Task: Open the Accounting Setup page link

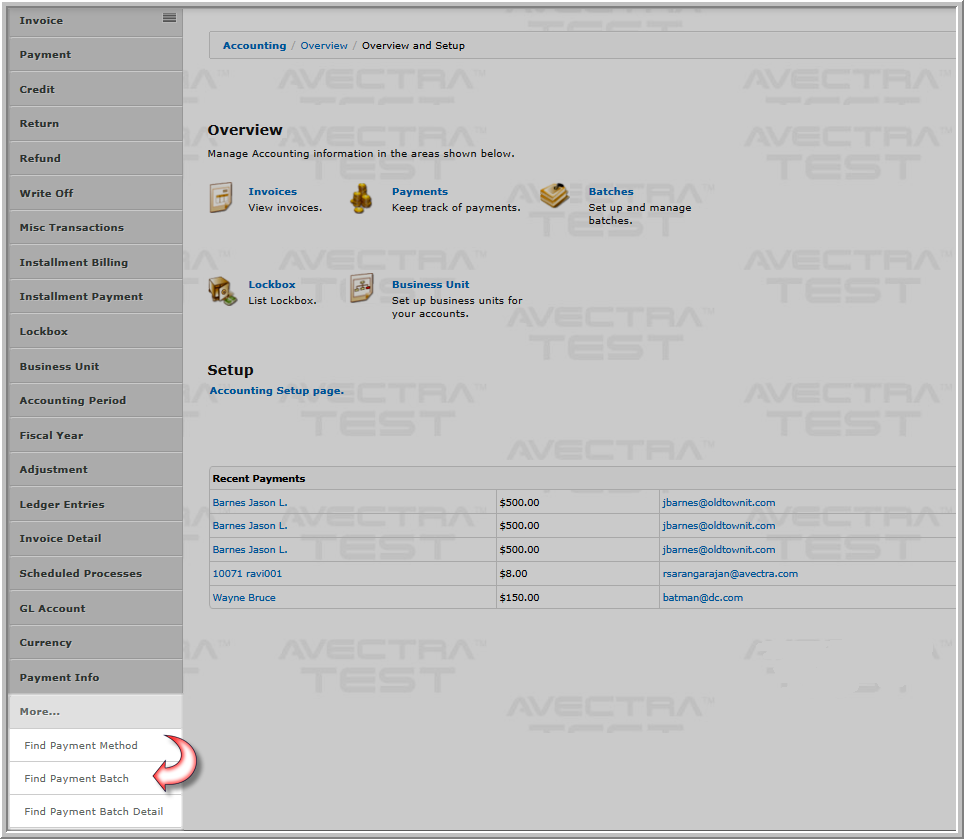Action: pos(277,391)
